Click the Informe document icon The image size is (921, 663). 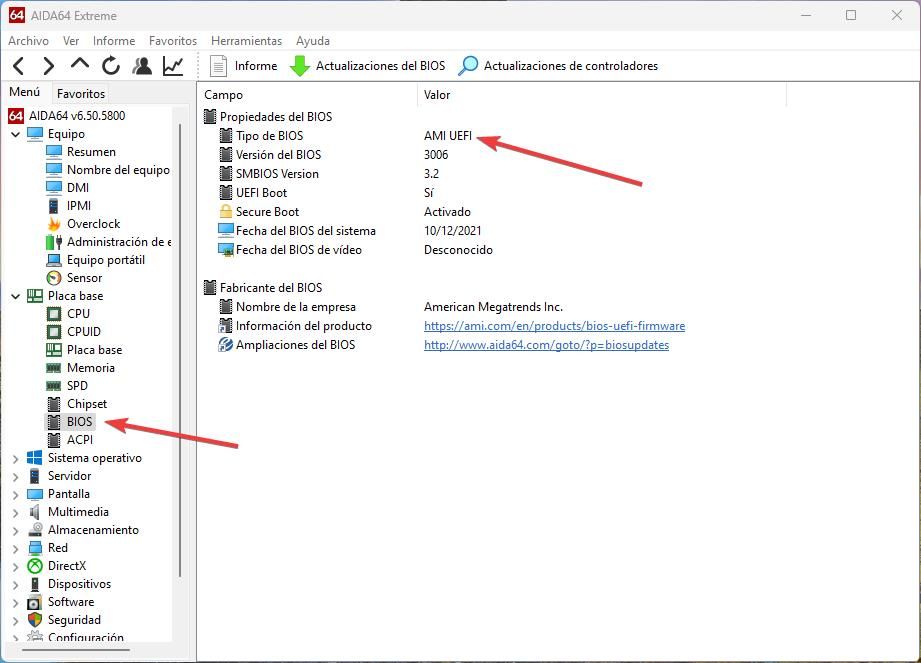(x=219, y=66)
